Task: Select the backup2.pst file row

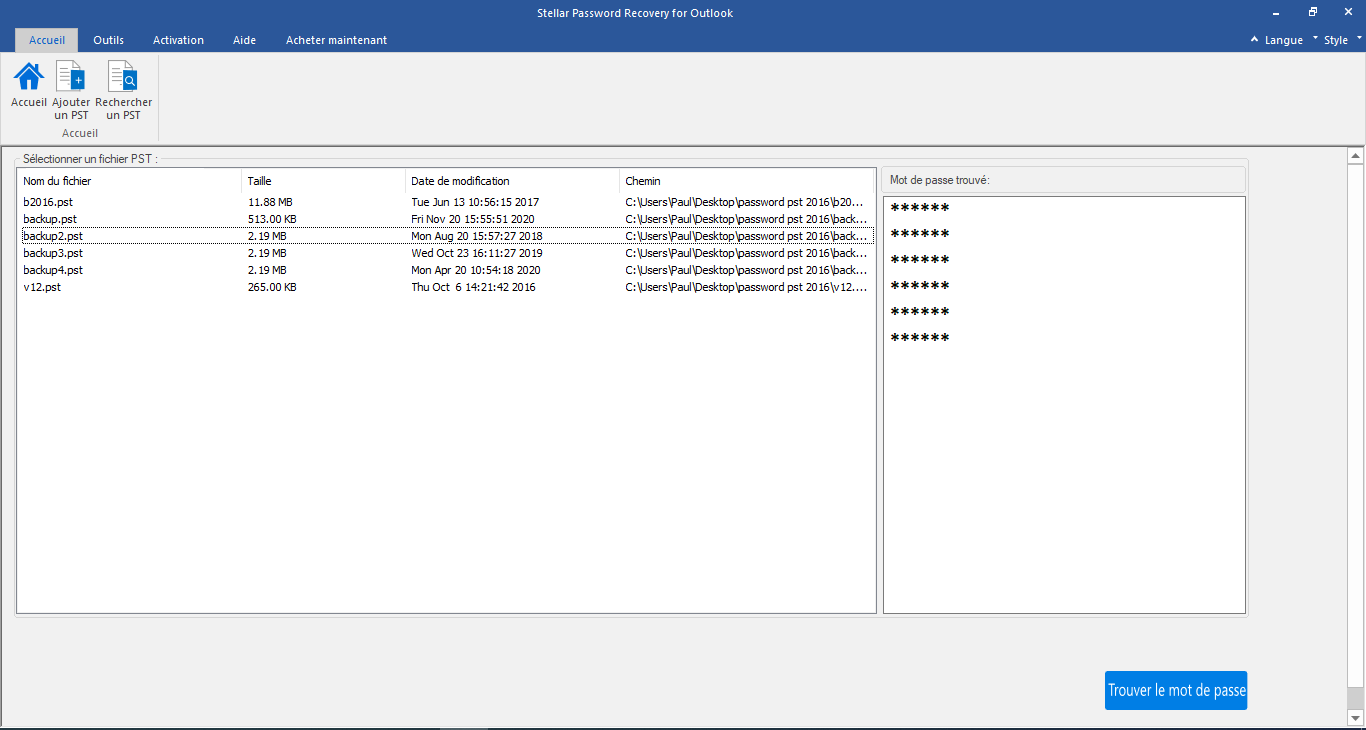Action: point(446,236)
